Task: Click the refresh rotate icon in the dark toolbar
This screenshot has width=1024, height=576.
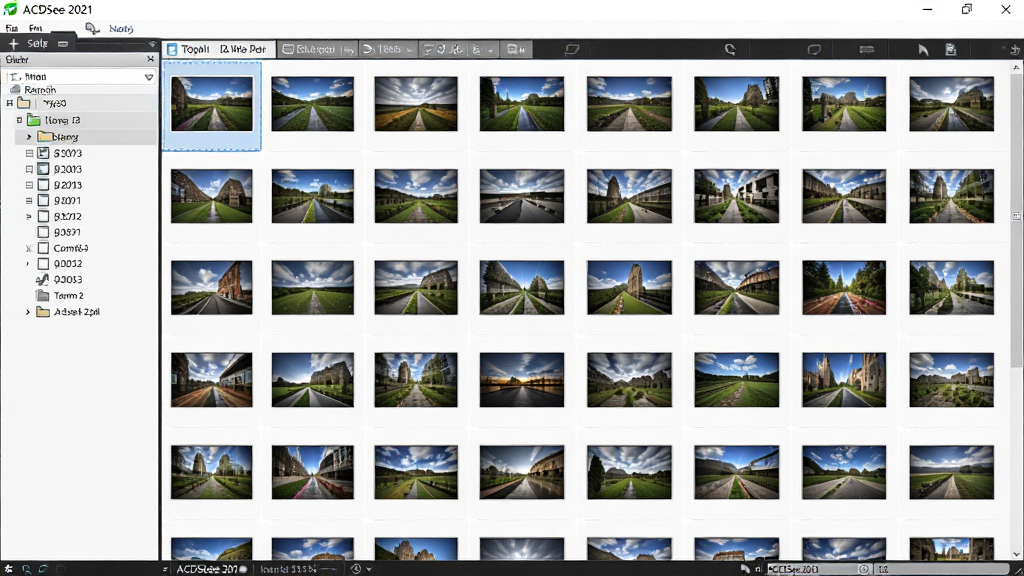Action: 730,50
